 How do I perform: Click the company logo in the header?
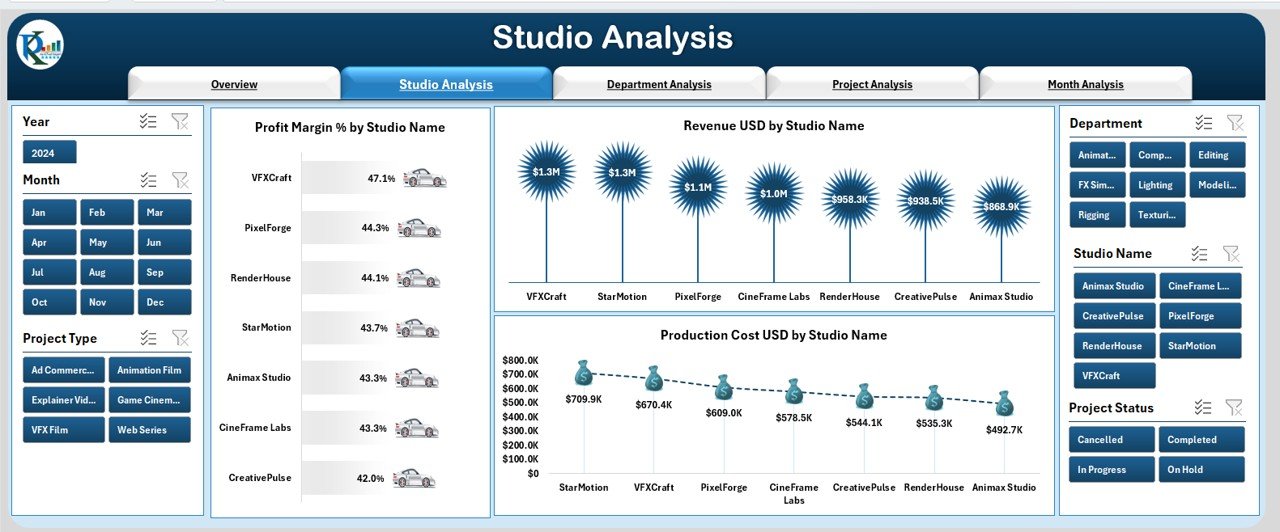click(40, 46)
